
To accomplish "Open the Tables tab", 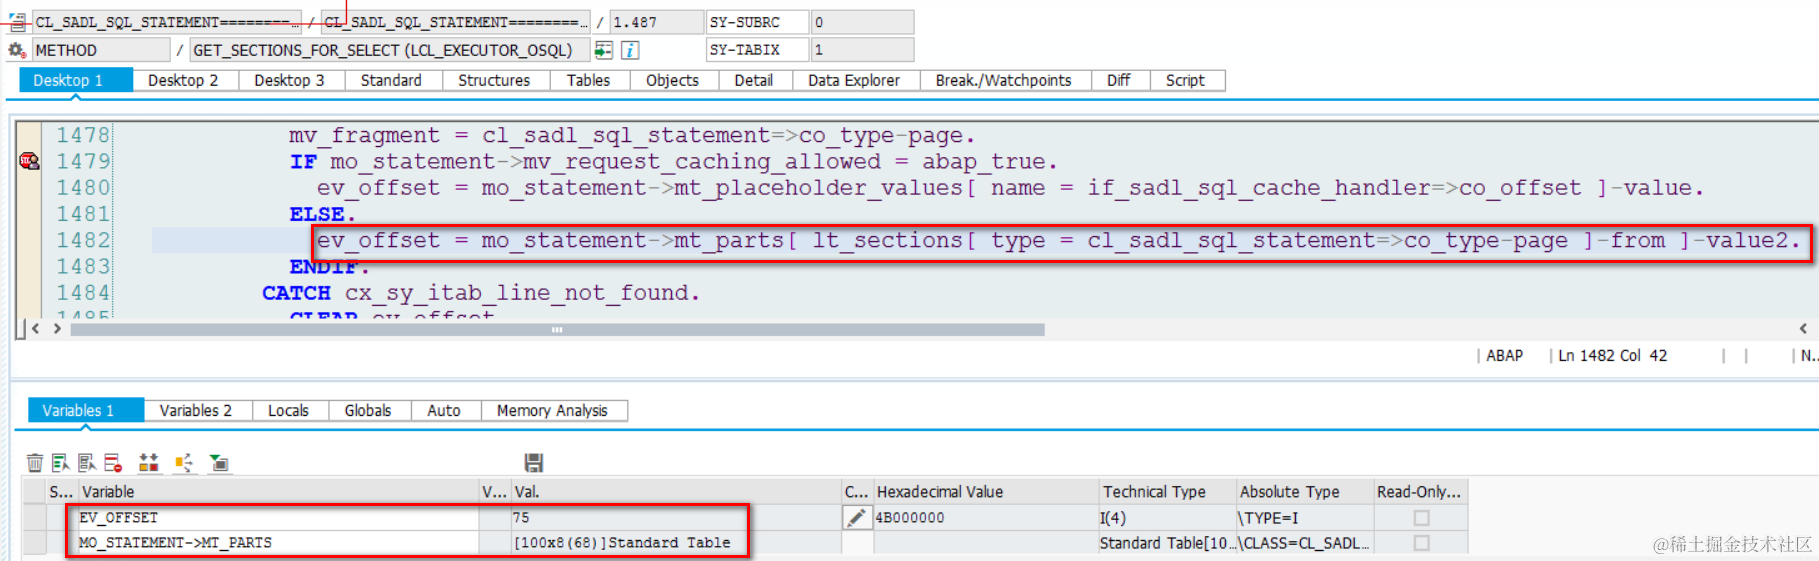I will 588,80.
